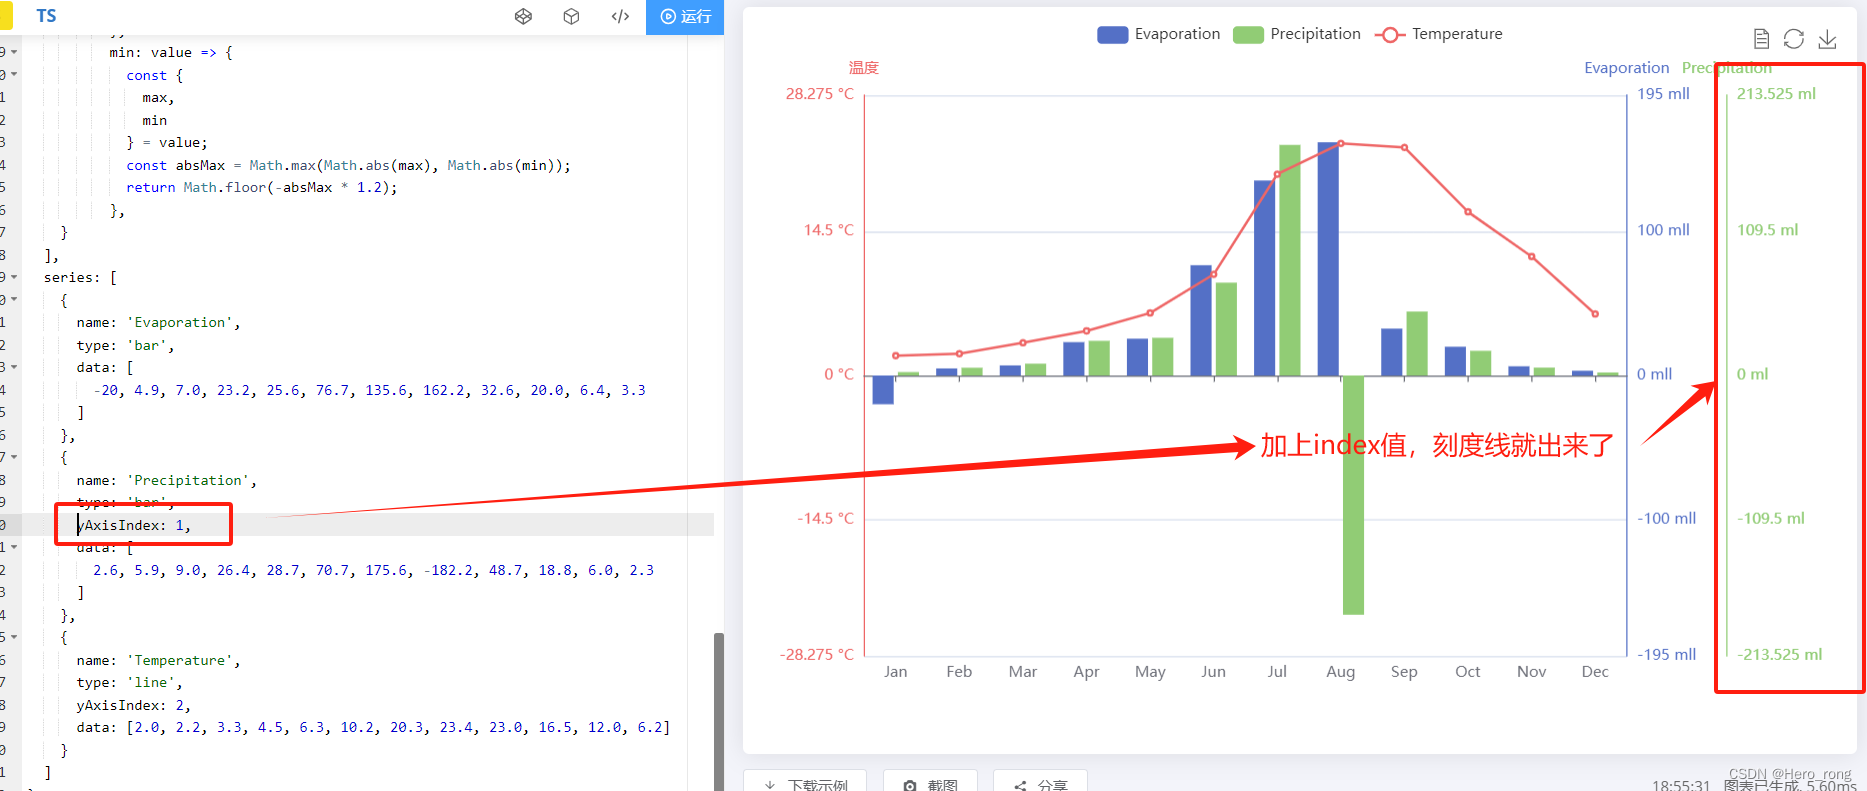1867x791 pixels.
Task: Run the code with 运行 button
Action: (685, 17)
